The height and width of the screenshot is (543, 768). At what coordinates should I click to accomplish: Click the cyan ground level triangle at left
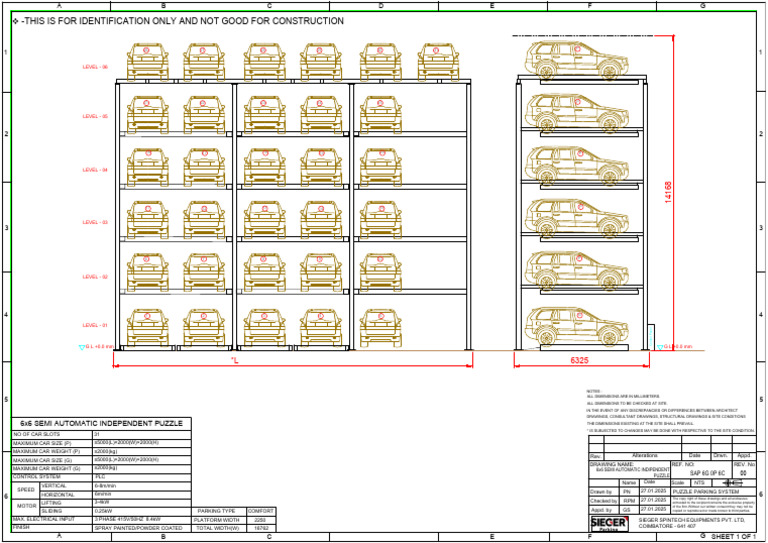[x=82, y=347]
